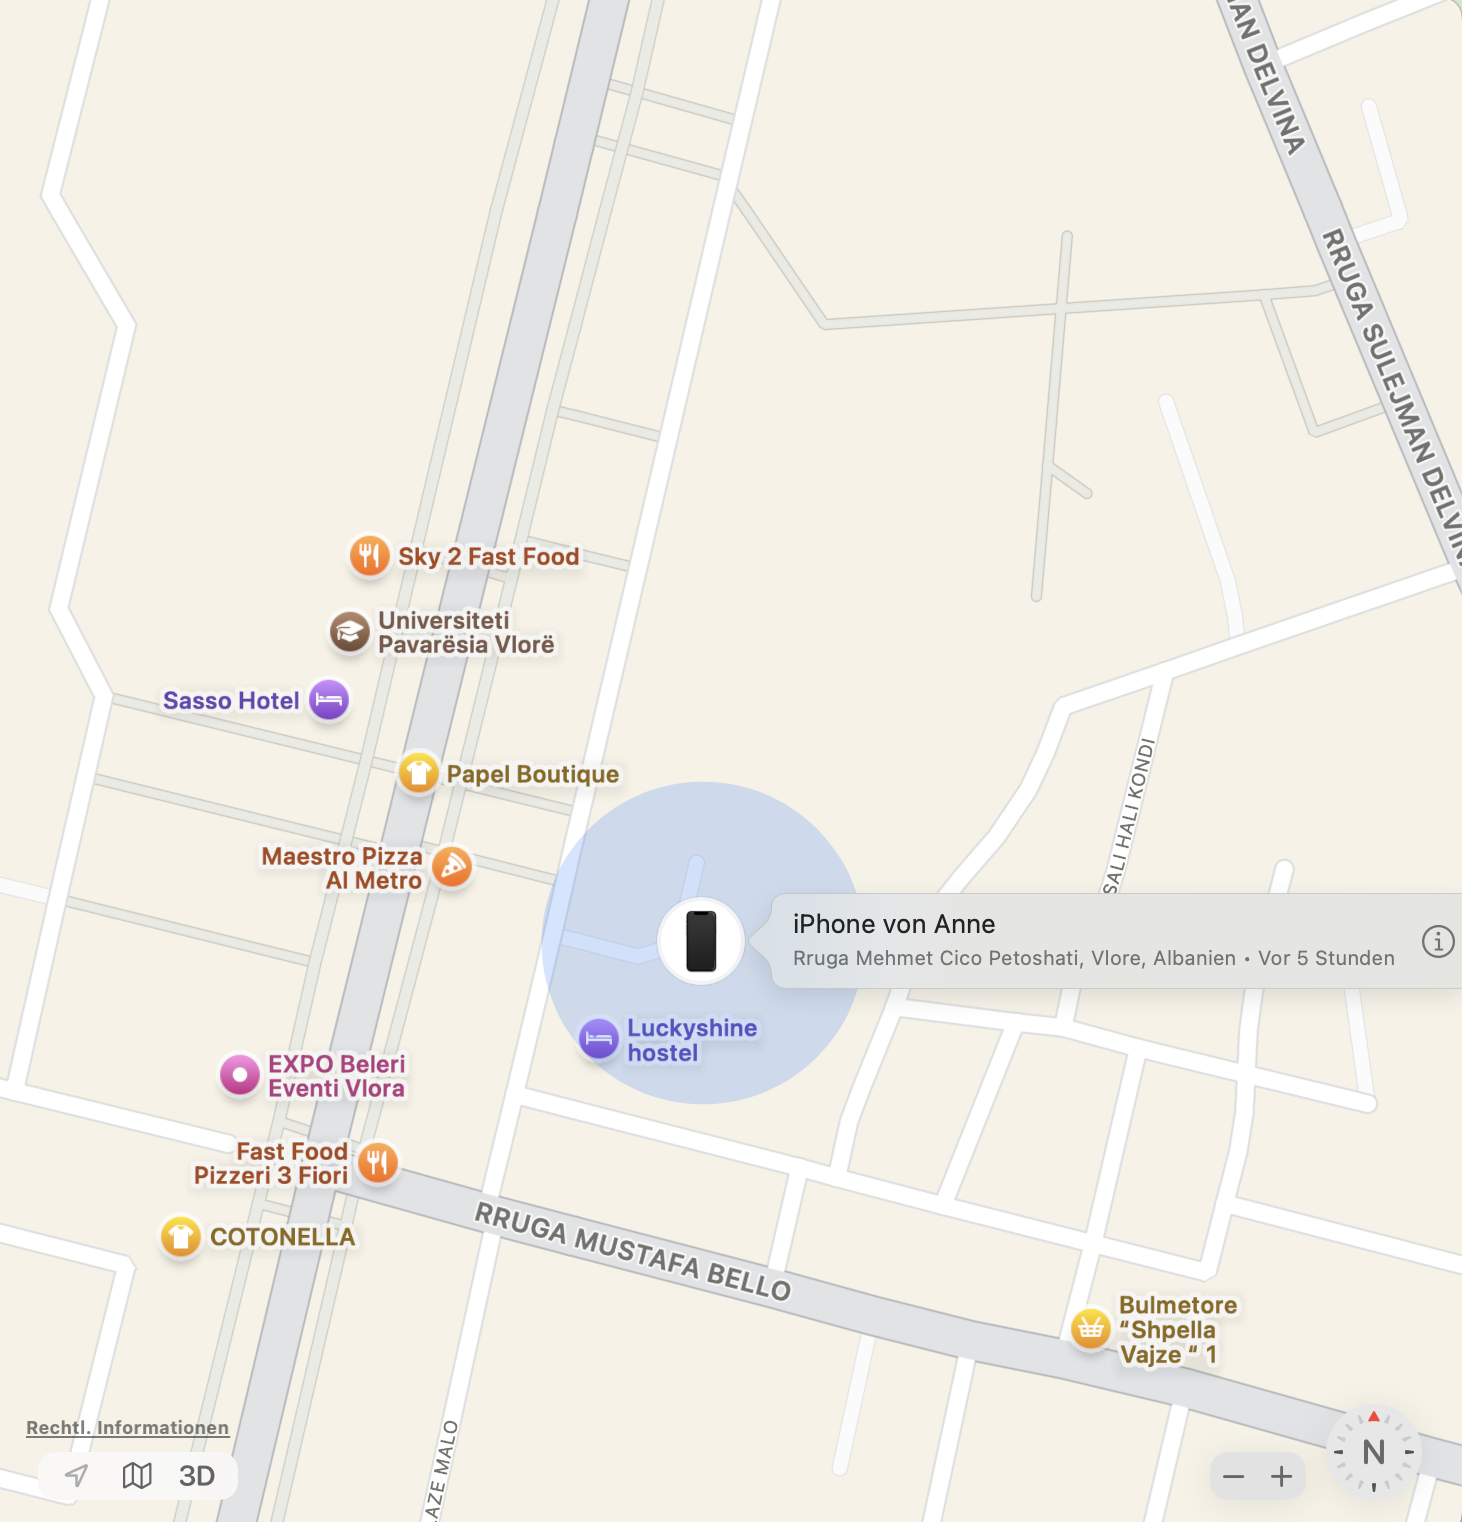The height and width of the screenshot is (1522, 1462).
Task: Zoom out with the minus button
Action: pyautogui.click(x=1234, y=1477)
